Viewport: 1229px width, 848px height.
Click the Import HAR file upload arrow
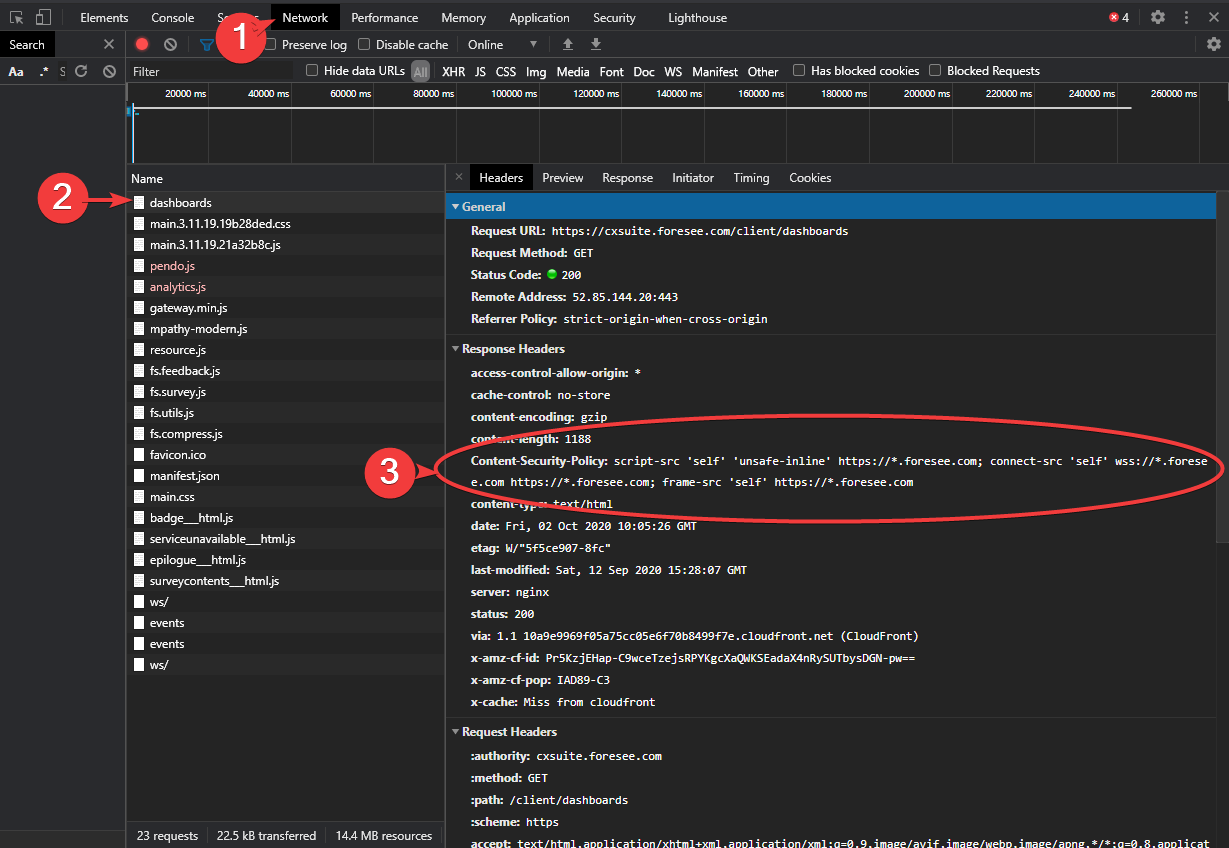[x=568, y=45]
